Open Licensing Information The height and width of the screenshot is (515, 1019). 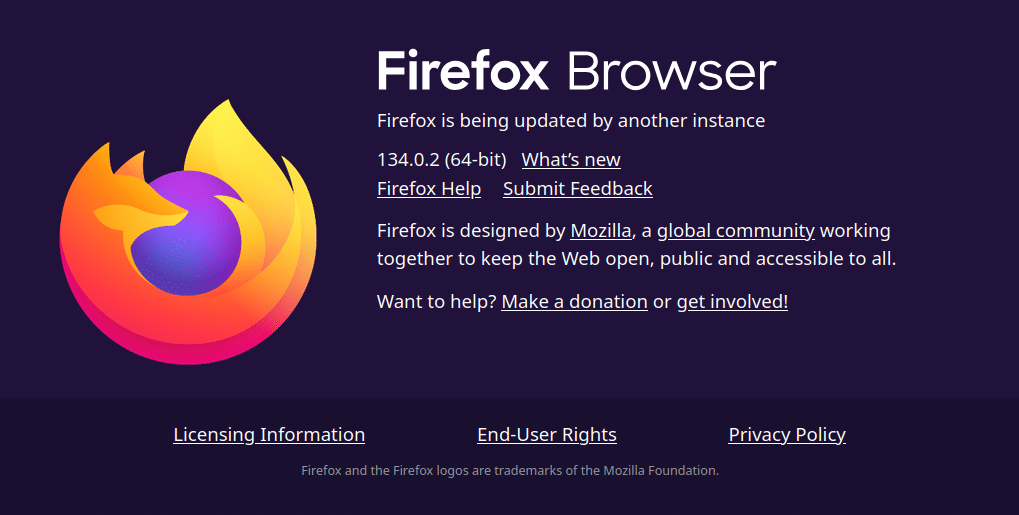coord(269,435)
